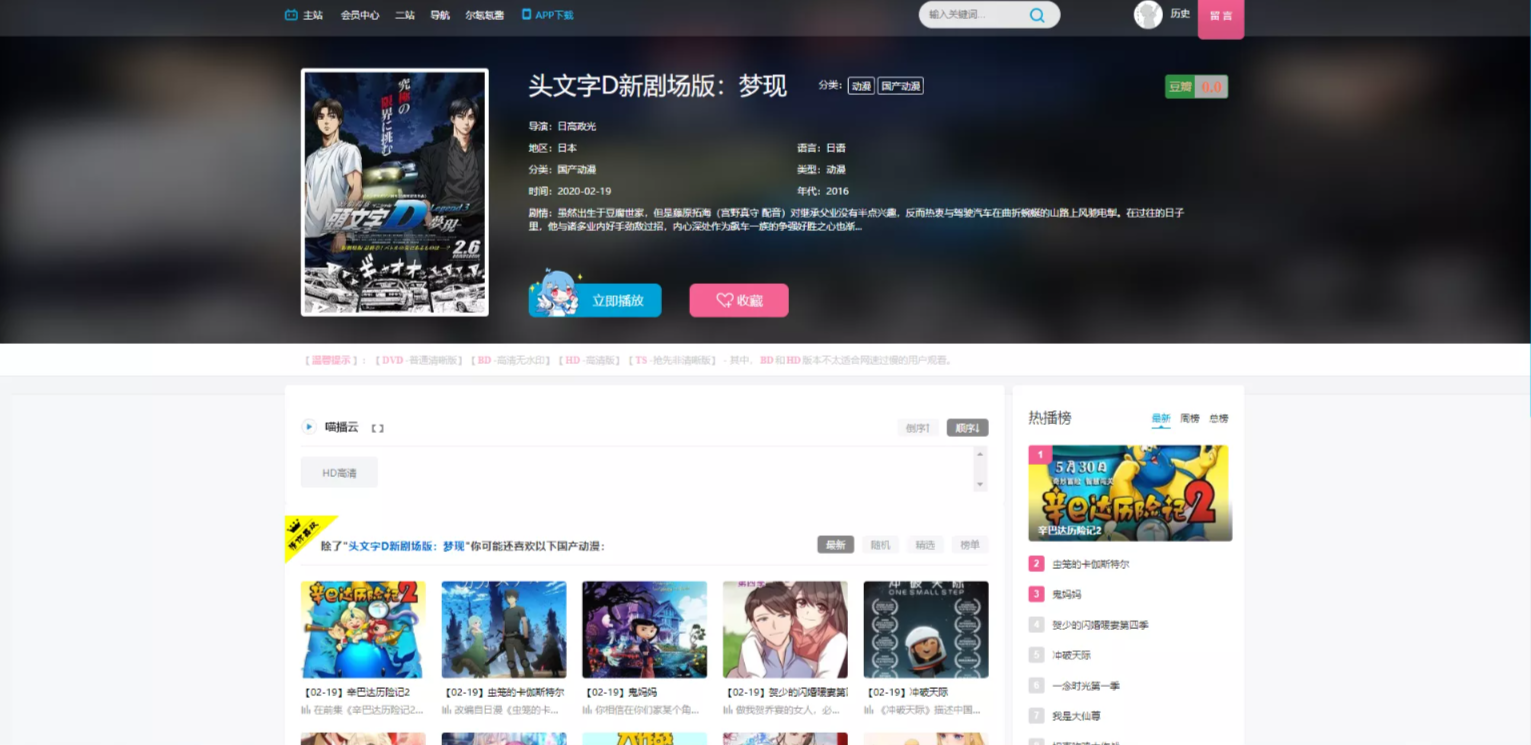
Task: Open 会员中心 in top navigation
Action: (x=359, y=15)
